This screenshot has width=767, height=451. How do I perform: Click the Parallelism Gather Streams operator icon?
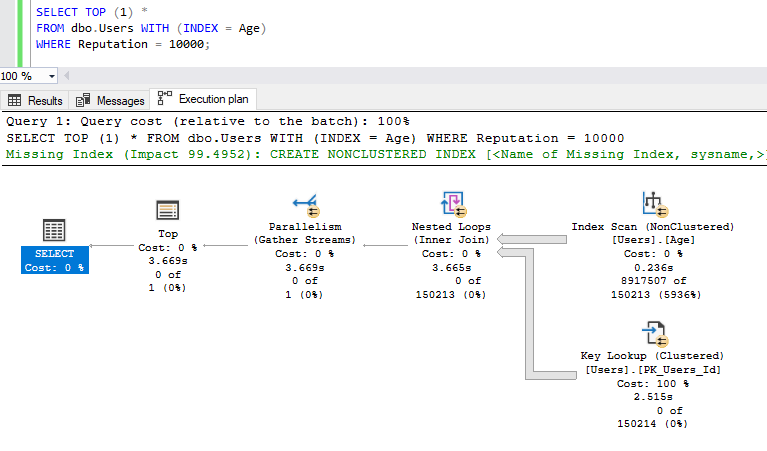click(306, 205)
